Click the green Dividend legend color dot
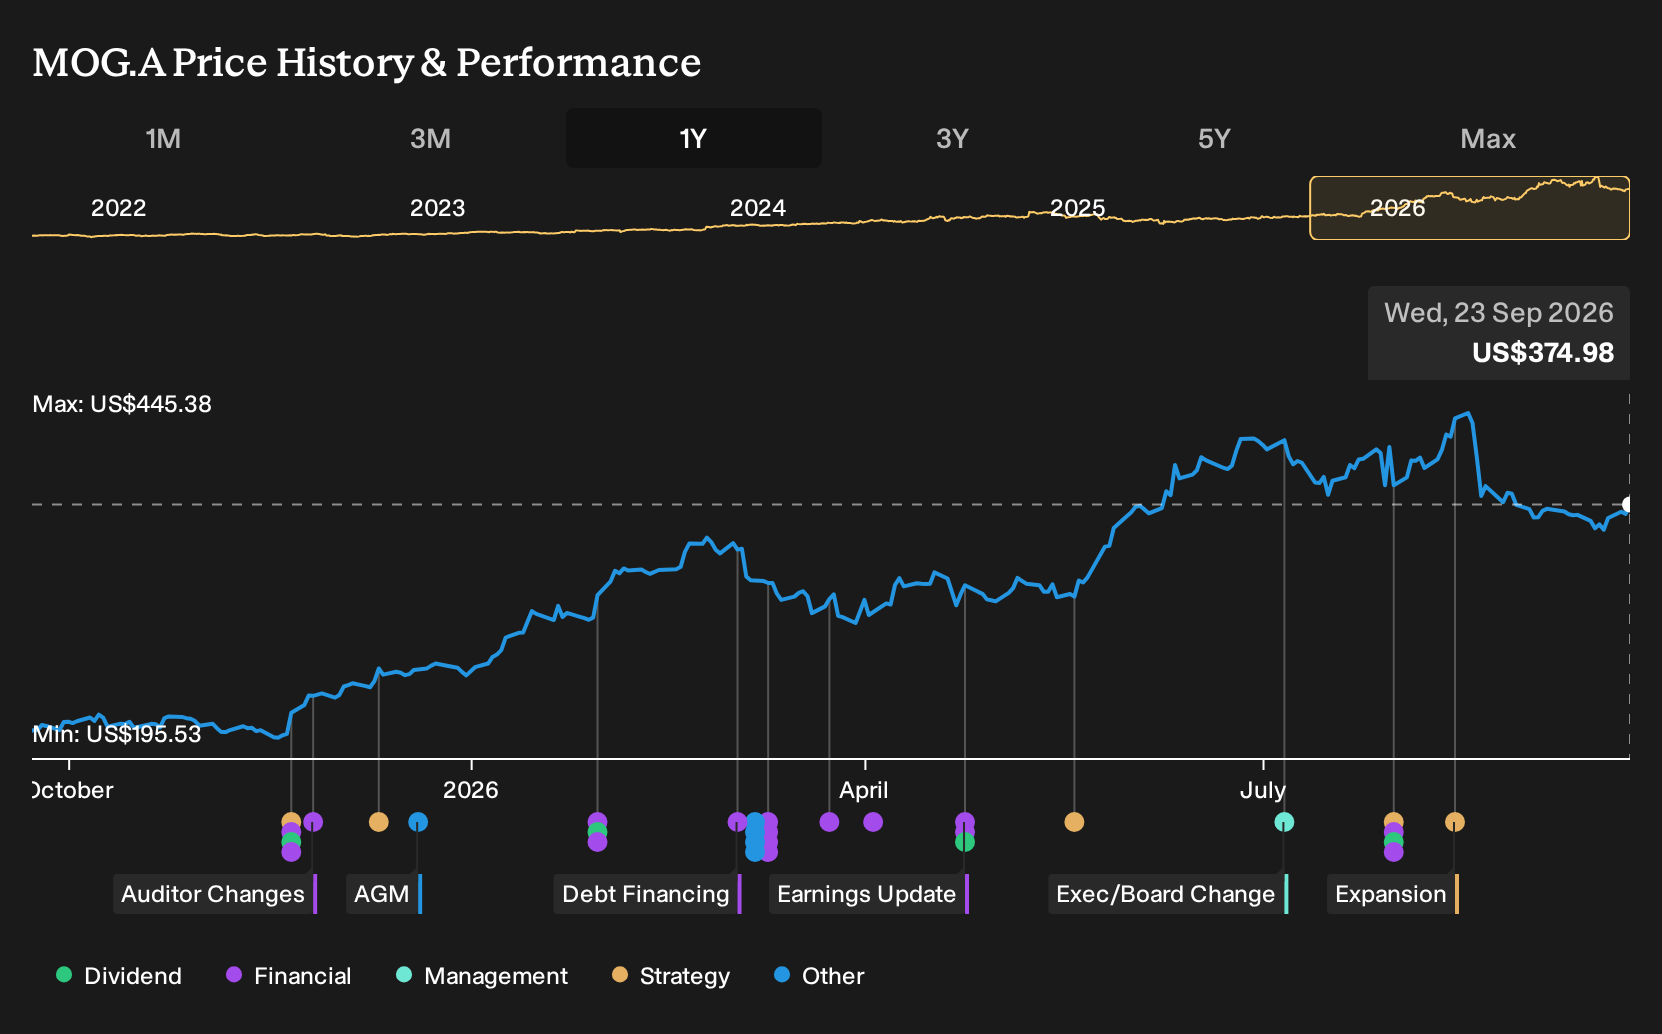1662x1034 pixels. tap(64, 975)
